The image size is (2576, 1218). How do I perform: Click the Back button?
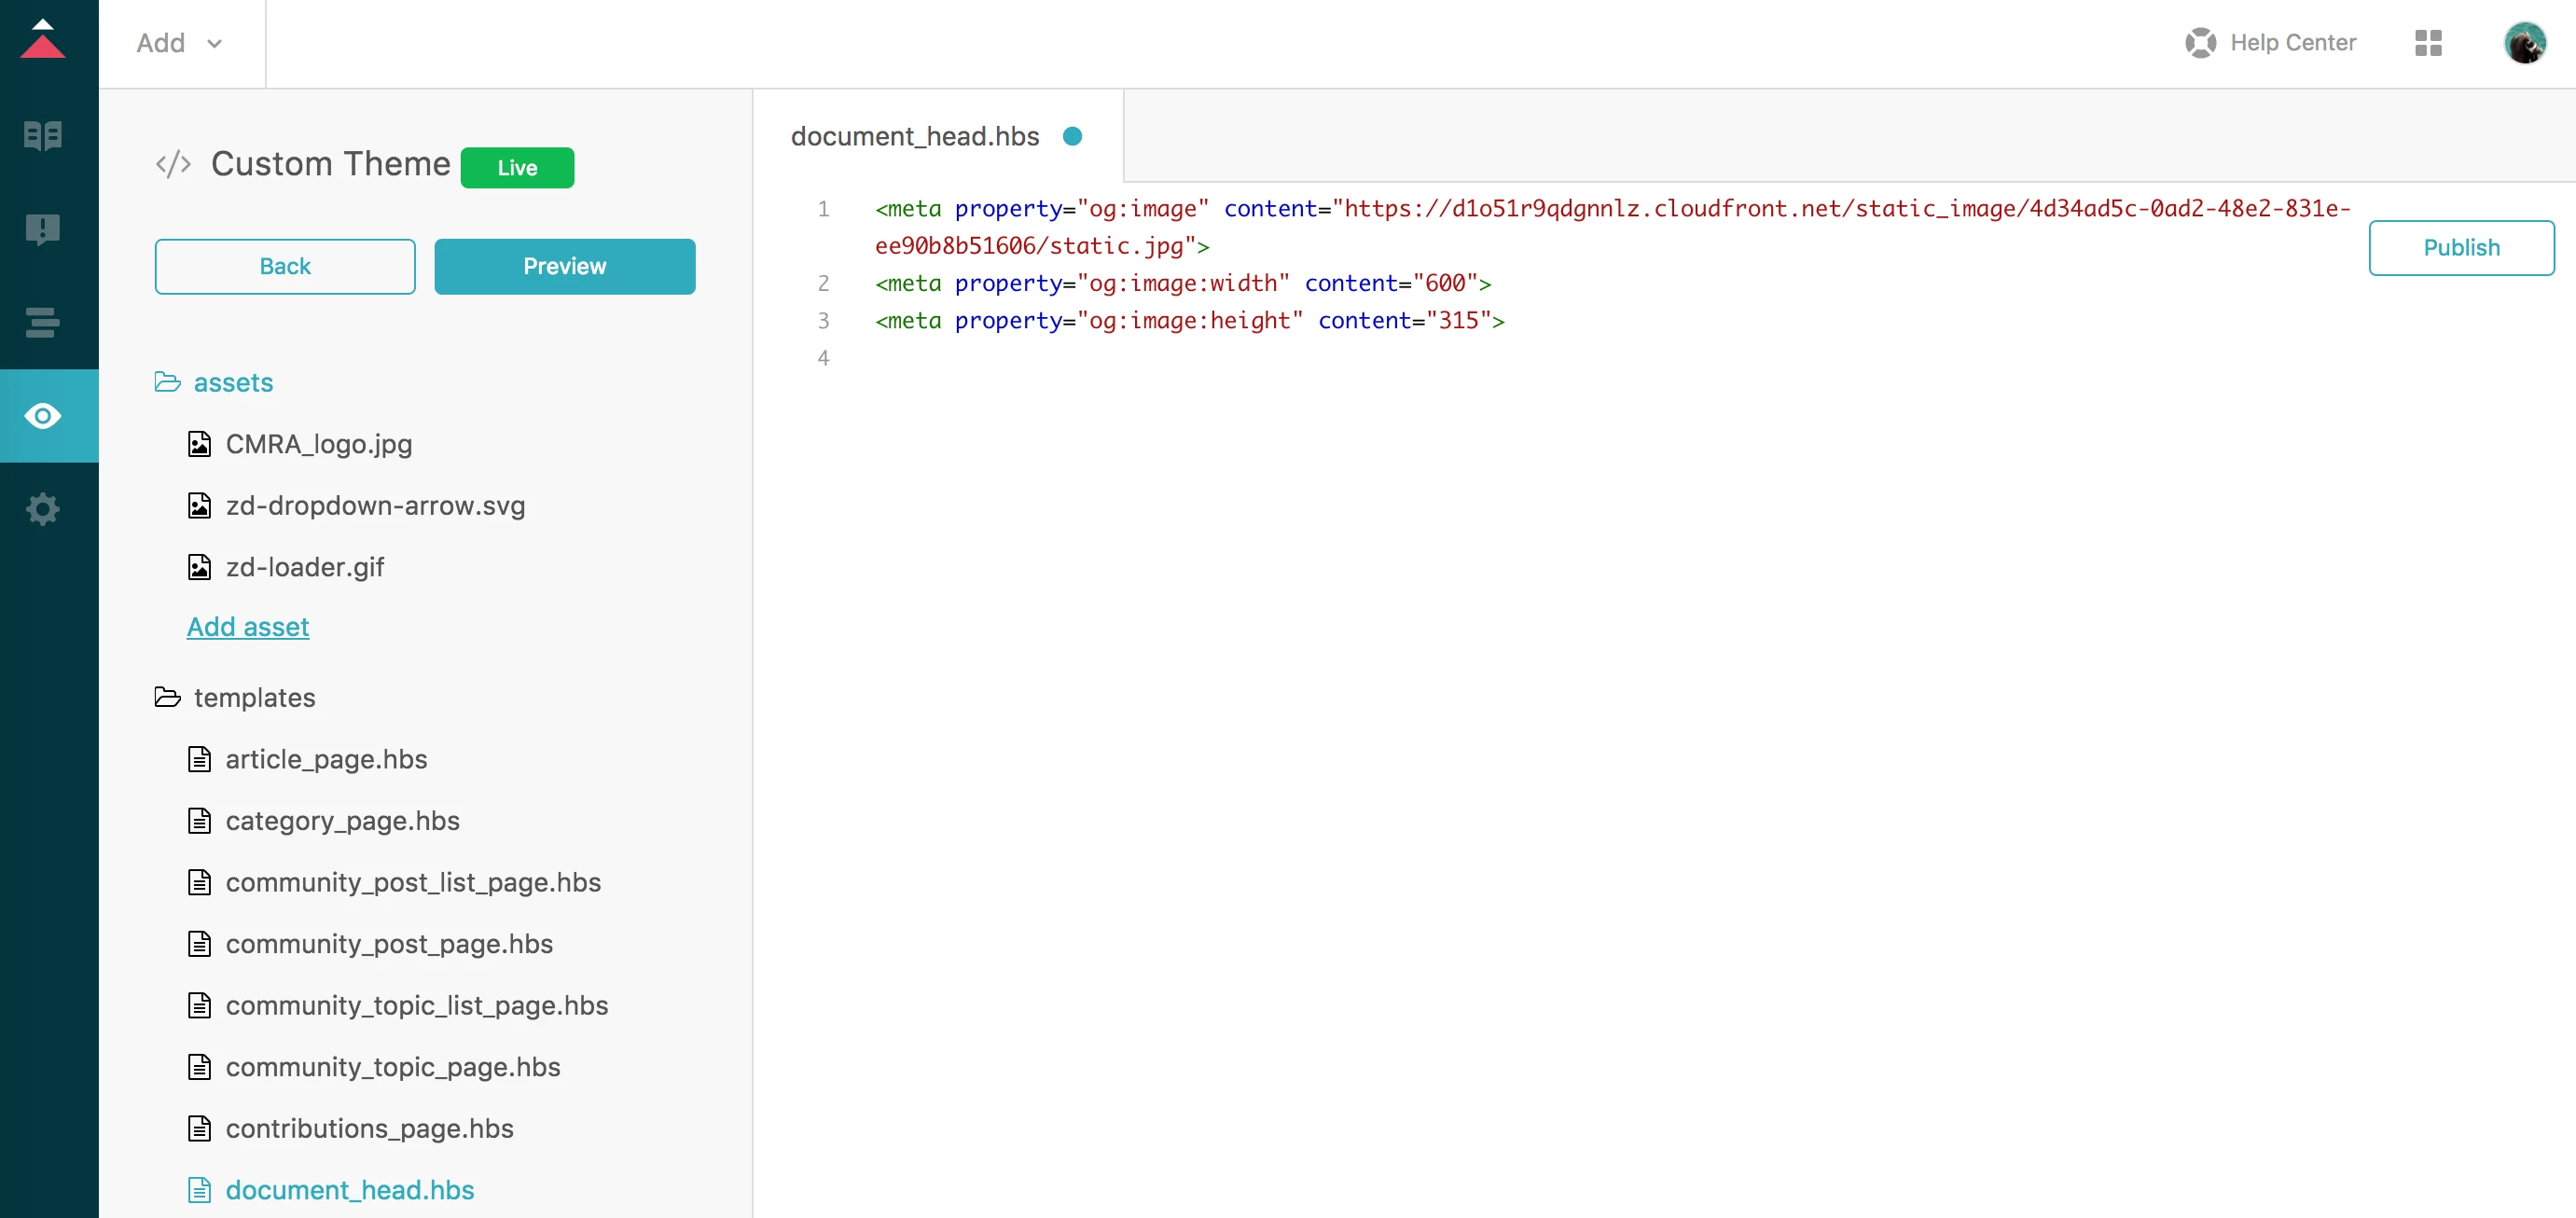[285, 267]
